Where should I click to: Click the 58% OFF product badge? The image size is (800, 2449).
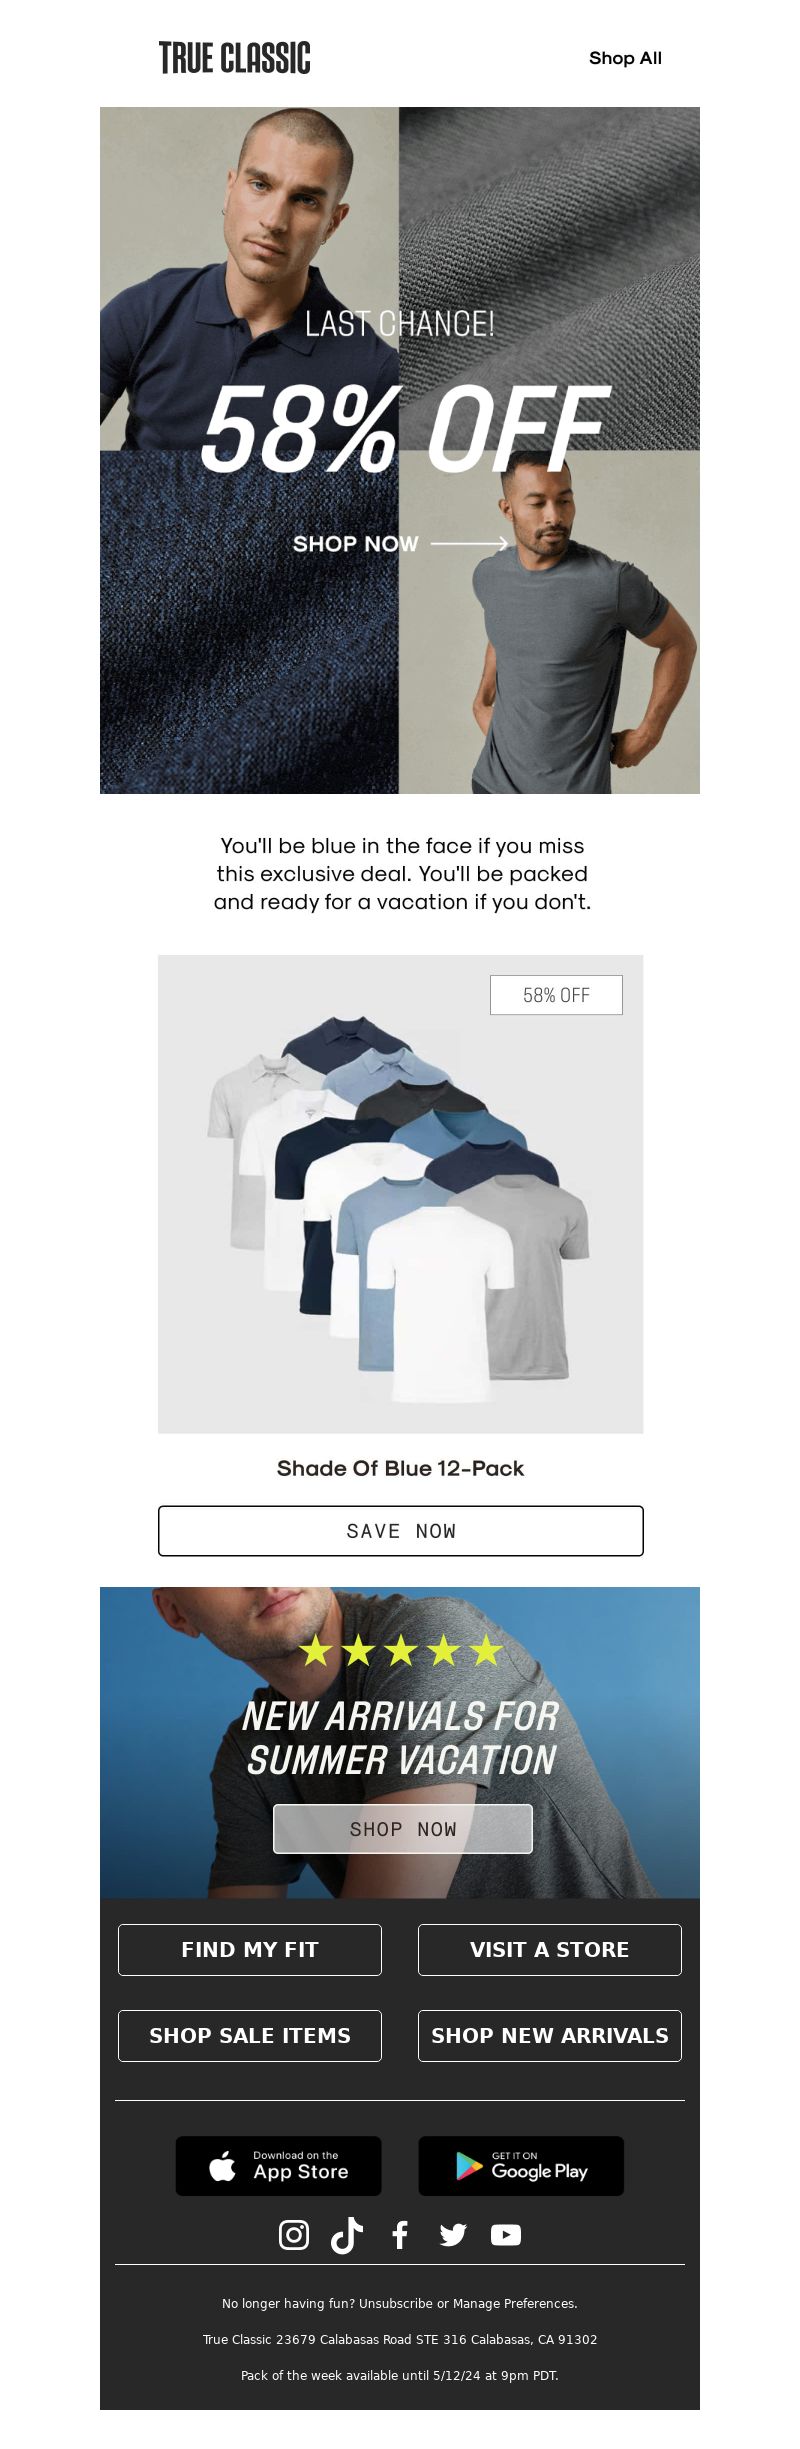[x=556, y=995]
